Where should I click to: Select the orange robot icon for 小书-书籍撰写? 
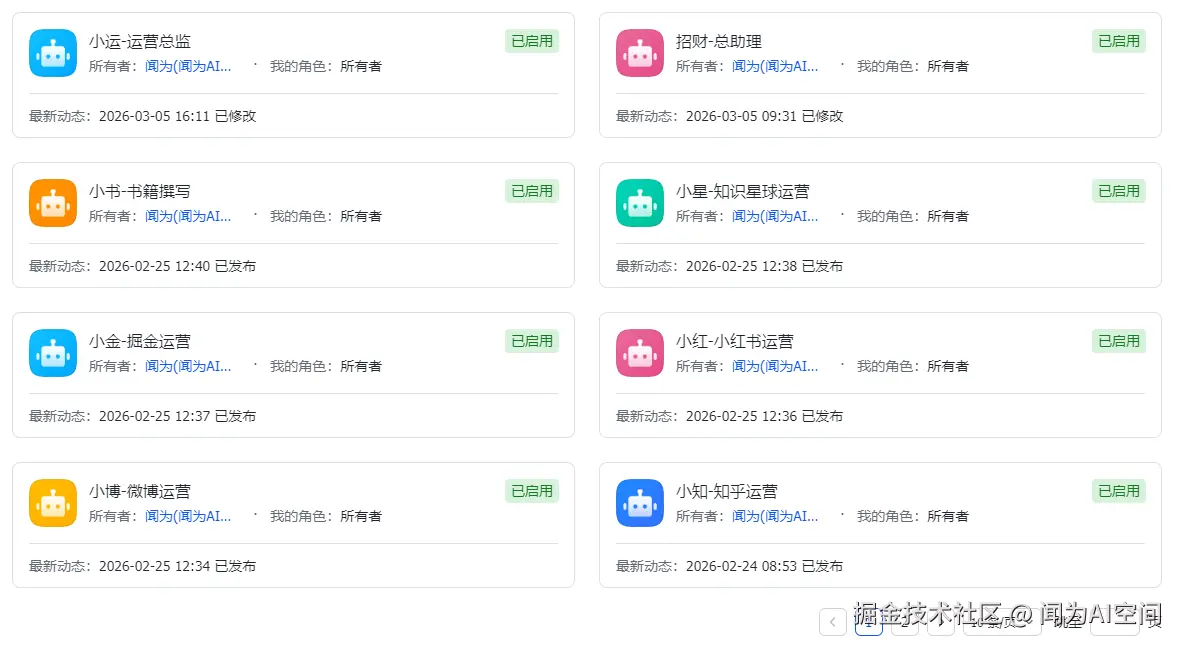click(53, 203)
